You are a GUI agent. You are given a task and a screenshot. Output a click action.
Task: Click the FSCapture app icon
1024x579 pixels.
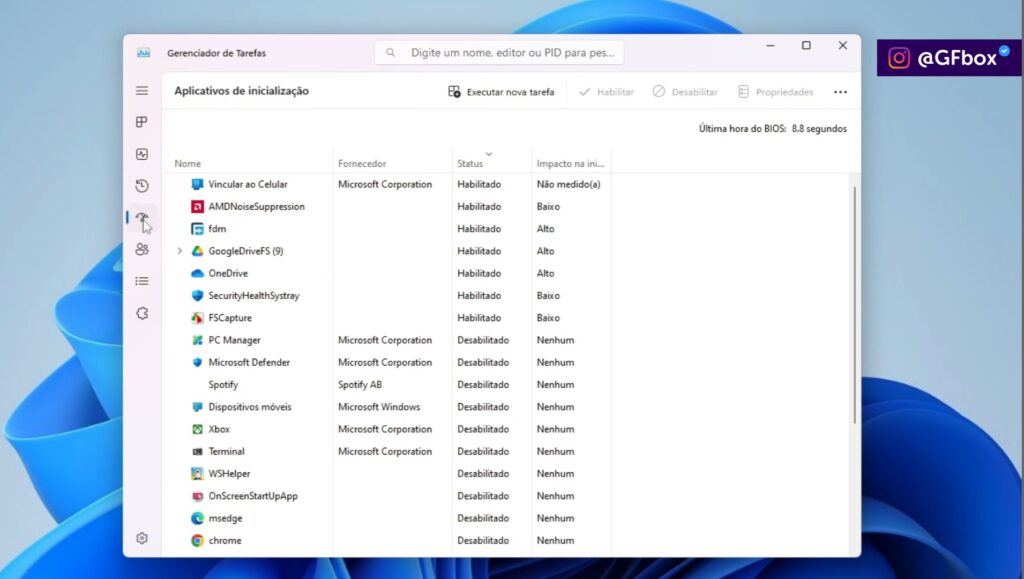tap(197, 318)
